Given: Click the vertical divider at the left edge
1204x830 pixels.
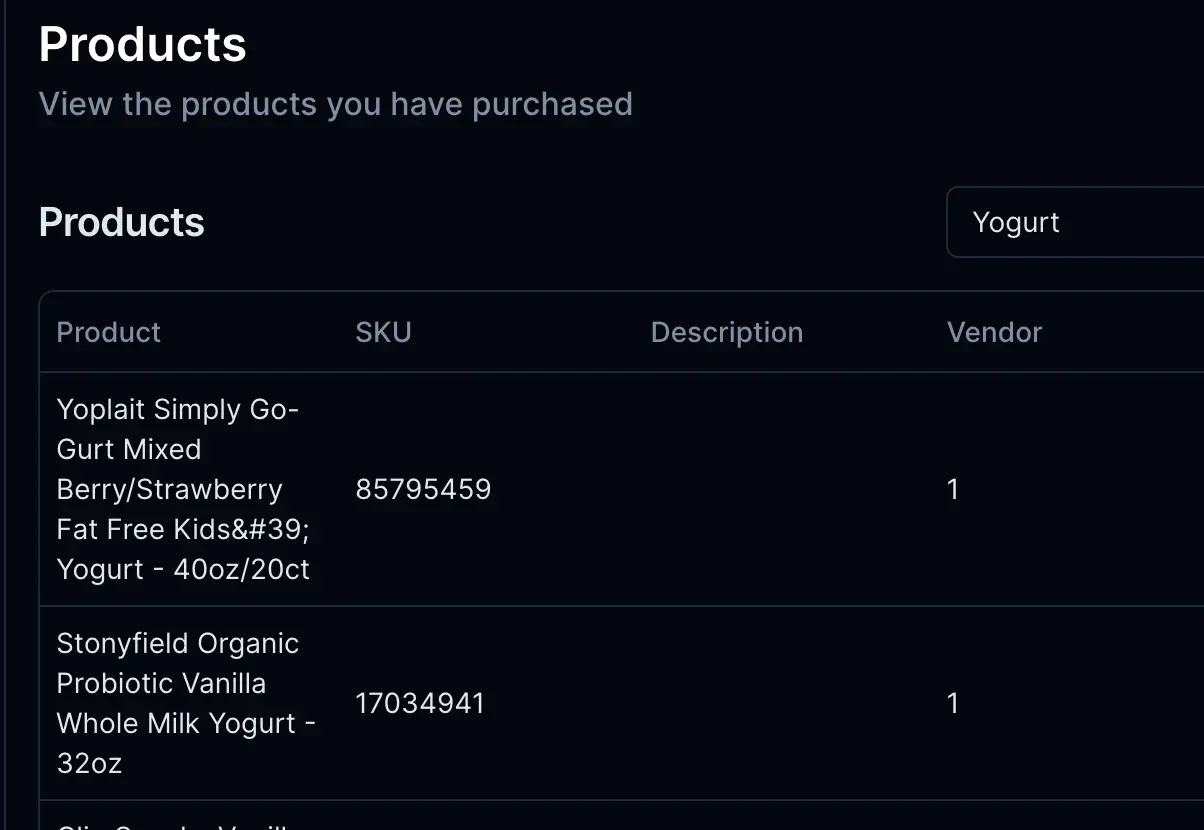Looking at the screenshot, I should [5, 415].
